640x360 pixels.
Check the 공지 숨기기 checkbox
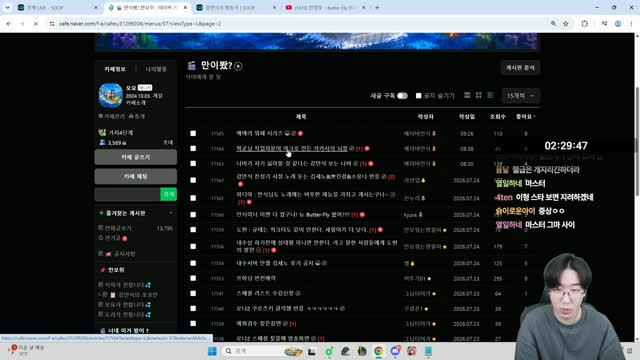tap(418, 96)
